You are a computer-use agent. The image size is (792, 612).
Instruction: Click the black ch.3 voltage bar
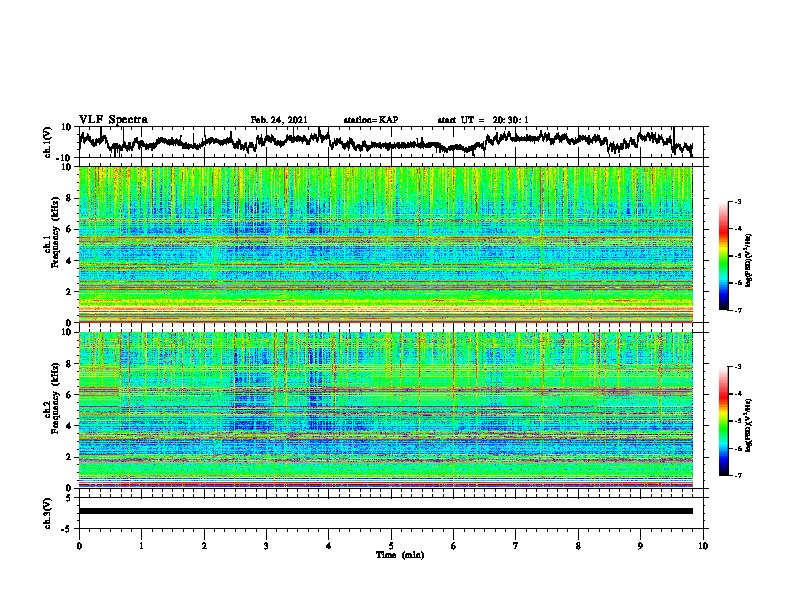(385, 511)
